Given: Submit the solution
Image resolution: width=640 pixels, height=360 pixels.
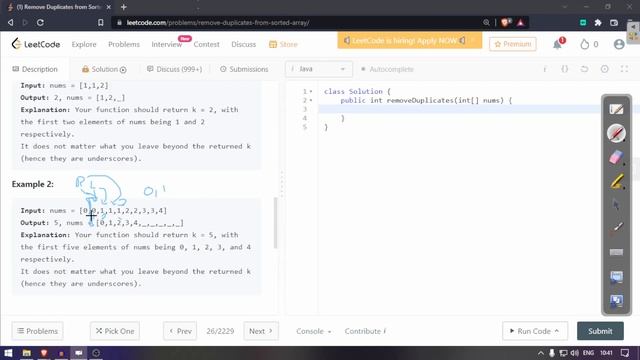Looking at the screenshot, I should click(600, 331).
